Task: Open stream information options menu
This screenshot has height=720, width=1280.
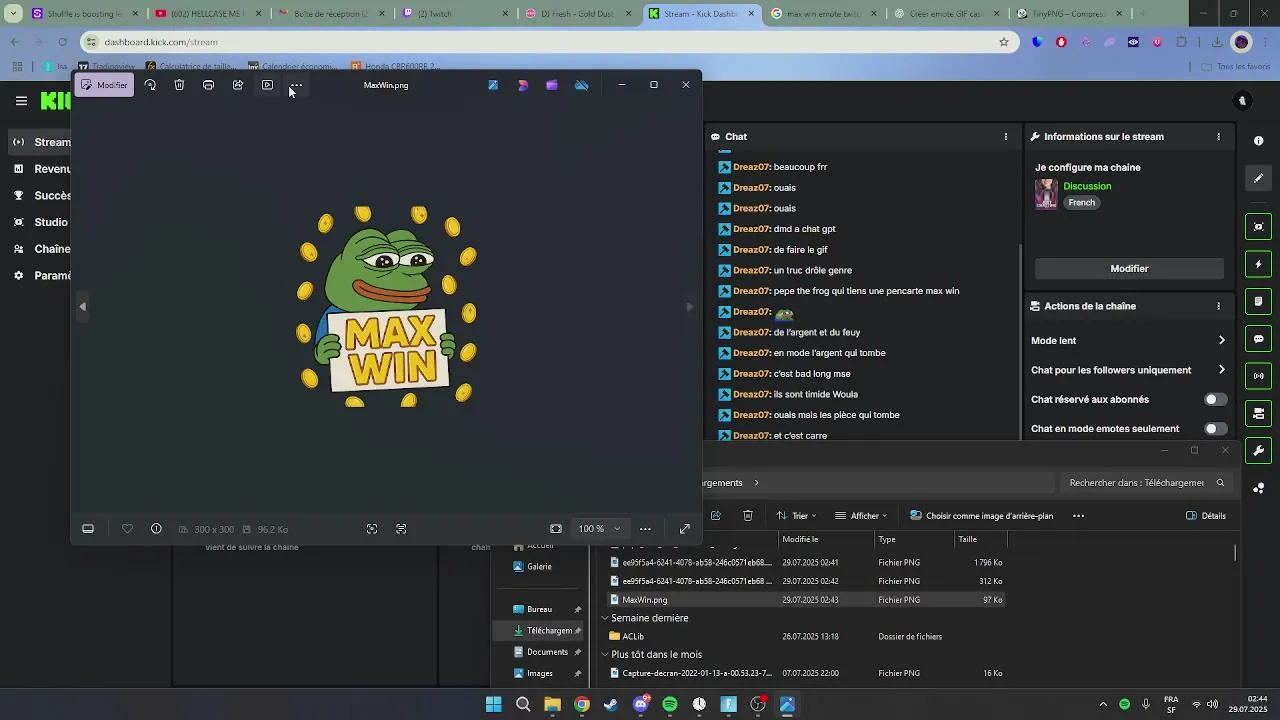Action: point(1218,137)
